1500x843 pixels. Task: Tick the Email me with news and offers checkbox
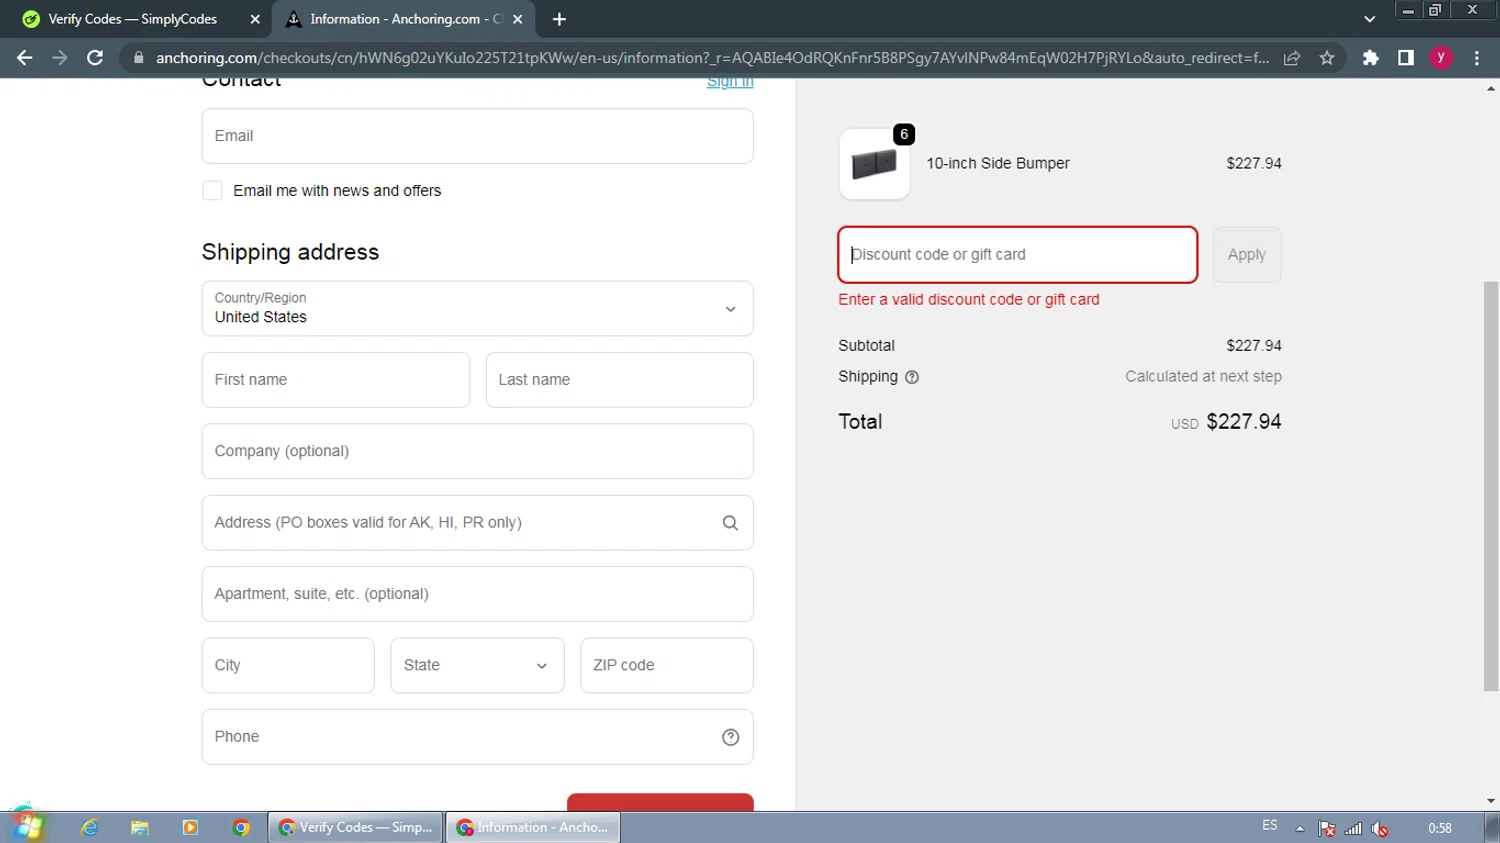[212, 191]
